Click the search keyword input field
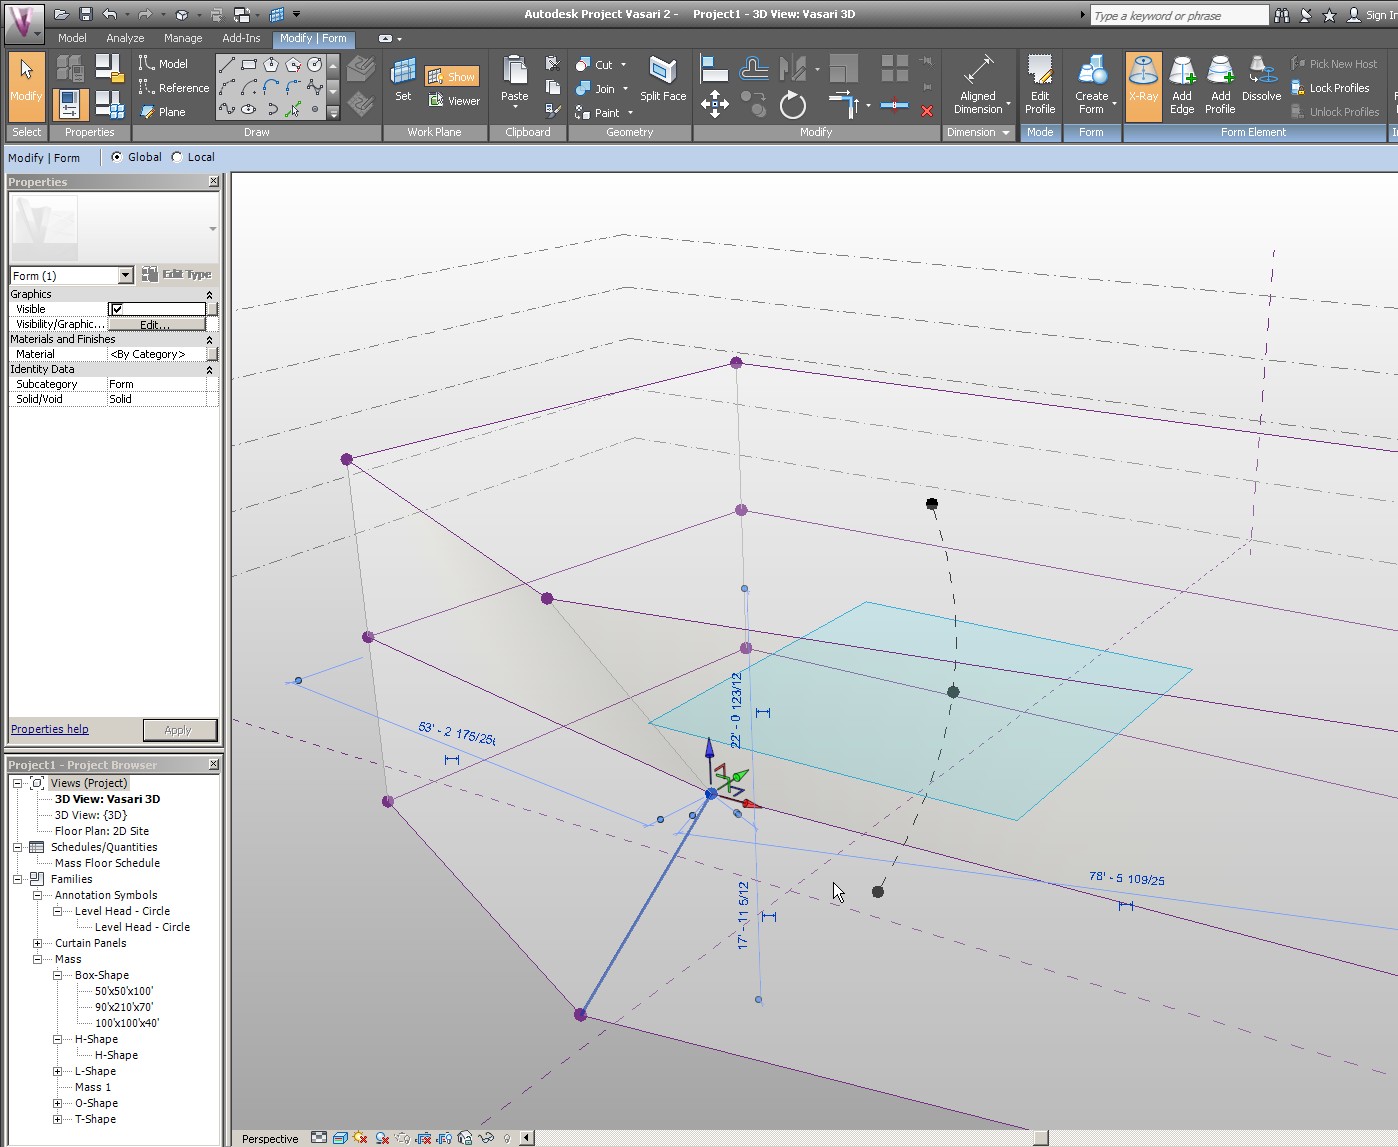1398x1147 pixels. pyautogui.click(x=1178, y=15)
